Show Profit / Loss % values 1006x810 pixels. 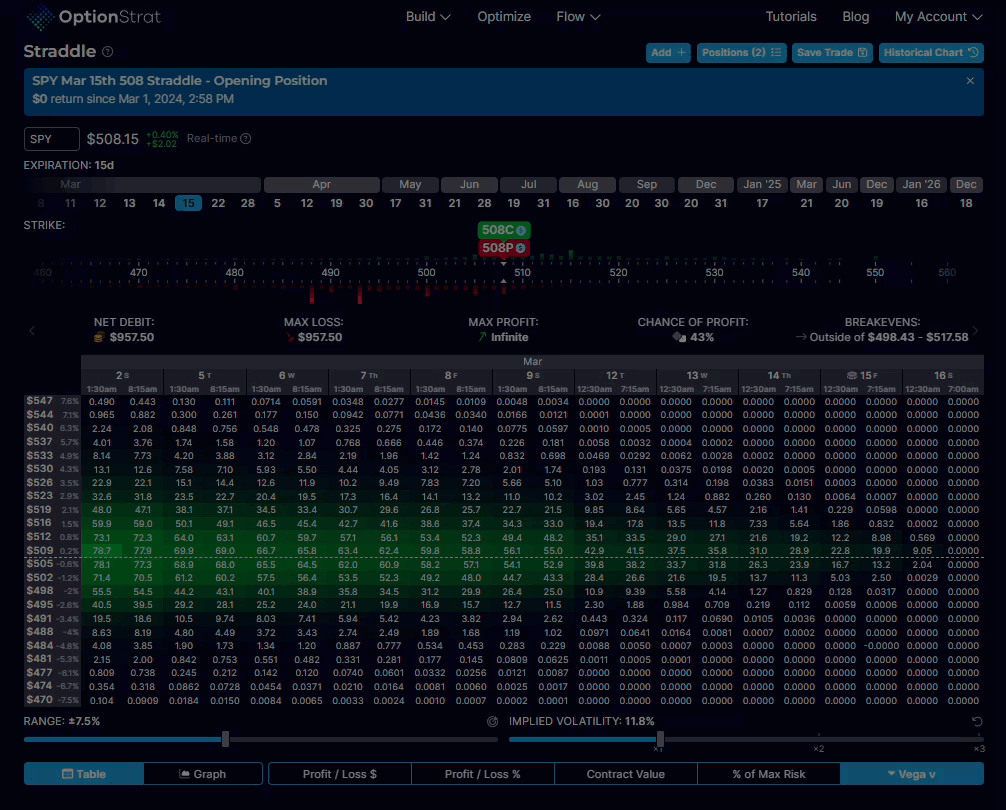tap(482, 774)
